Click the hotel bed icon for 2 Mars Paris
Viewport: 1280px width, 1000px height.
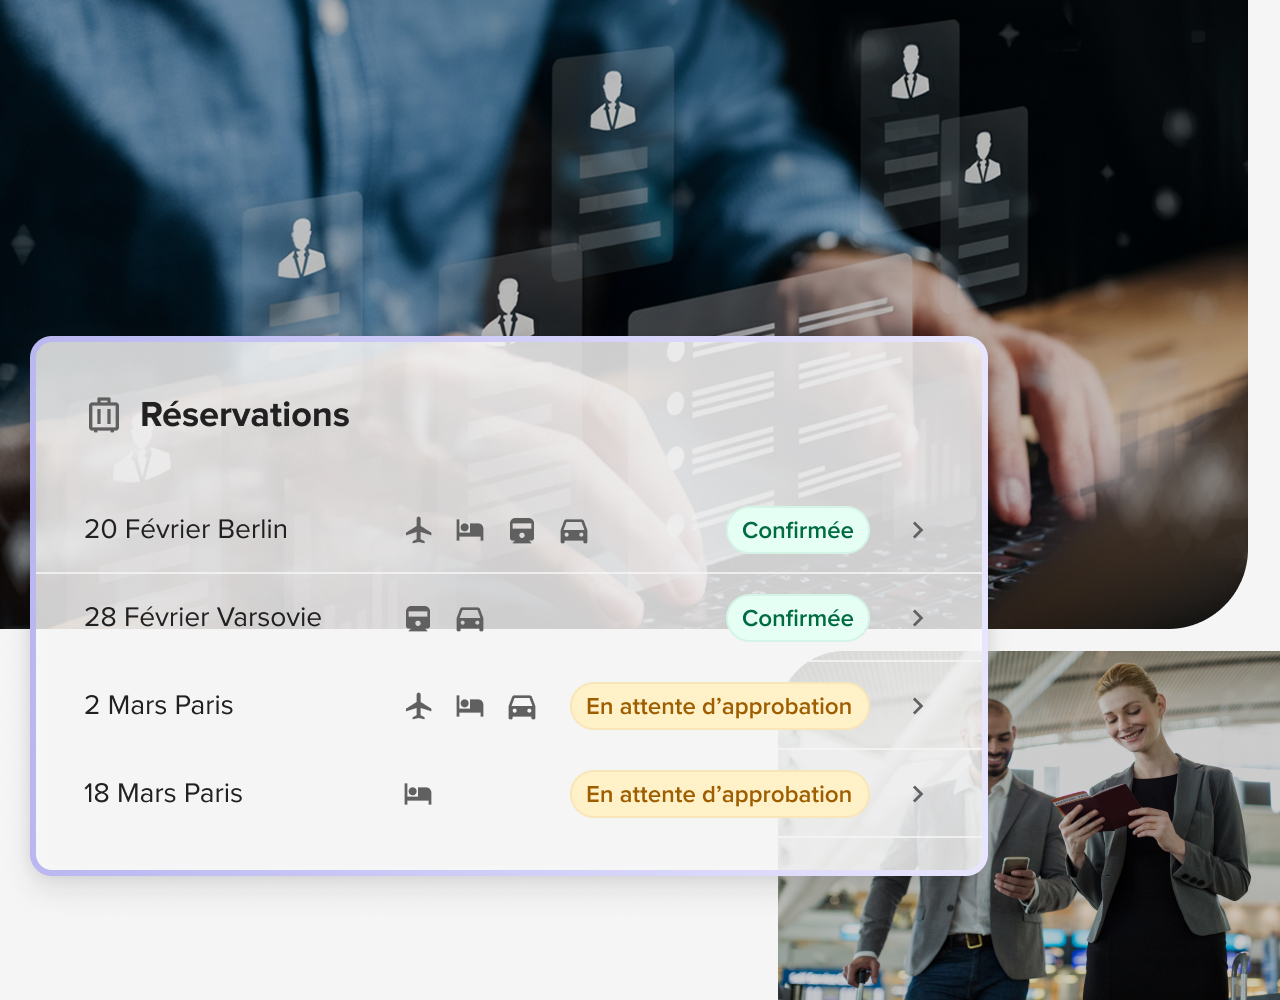pyautogui.click(x=470, y=706)
